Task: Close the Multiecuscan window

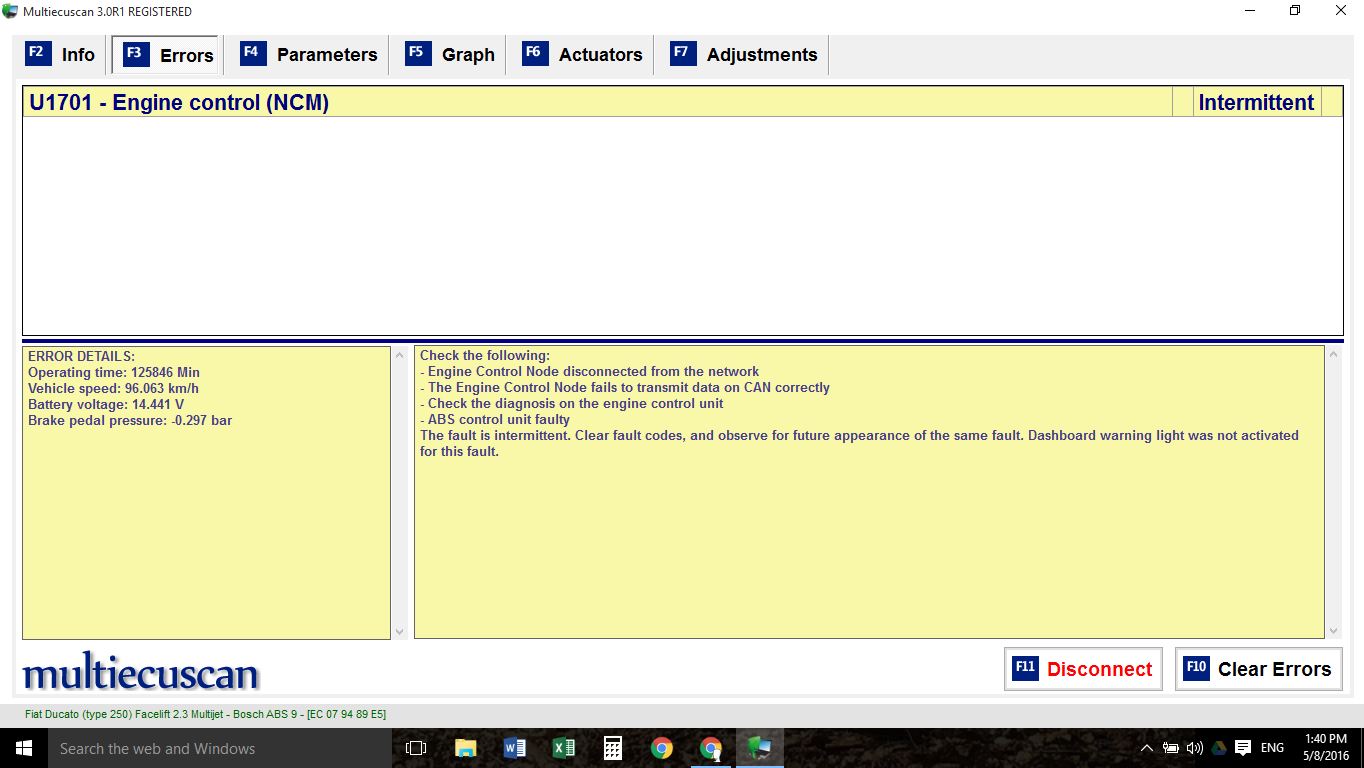Action: point(1341,11)
